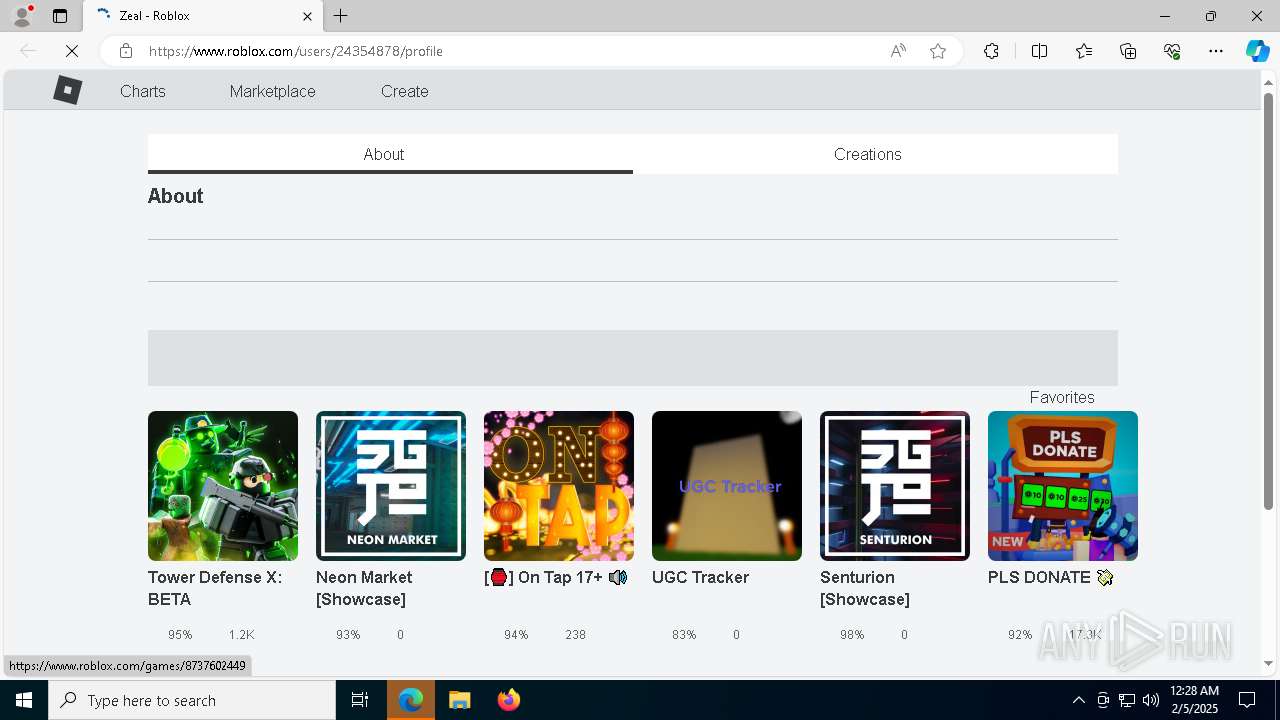Open the taskbar clock and date
1280x720 pixels.
[x=1194, y=700]
